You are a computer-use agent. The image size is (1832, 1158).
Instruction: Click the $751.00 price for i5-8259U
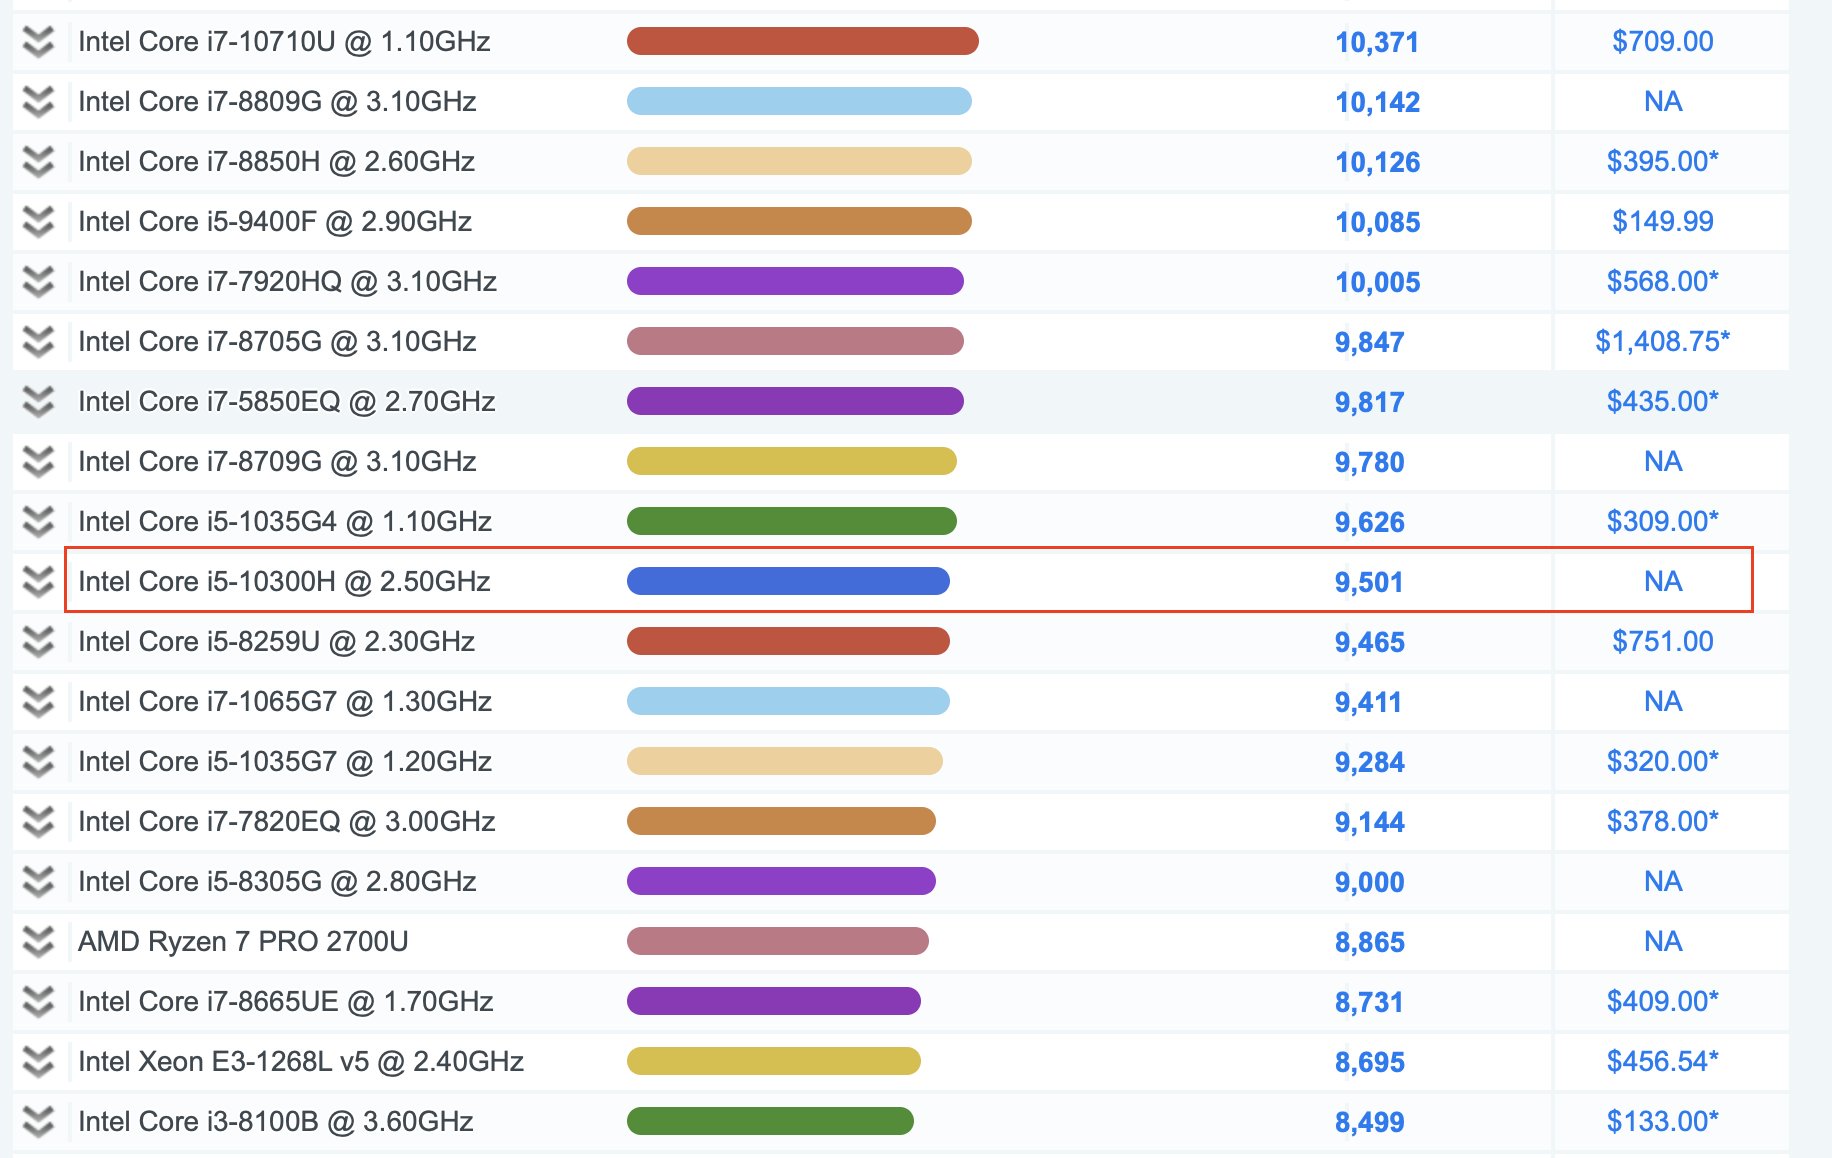[1662, 641]
